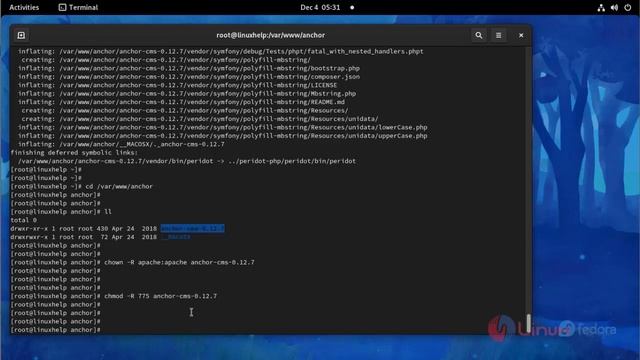The image size is (640, 360).
Task: Open the Terminal app menu in top bar
Action: [78, 7]
